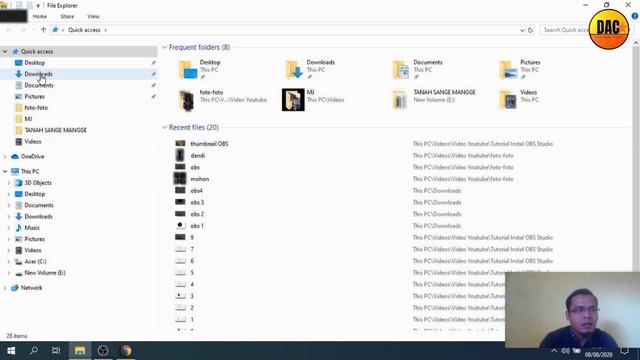Expand New Volume (E:) drive node

tap(9, 273)
